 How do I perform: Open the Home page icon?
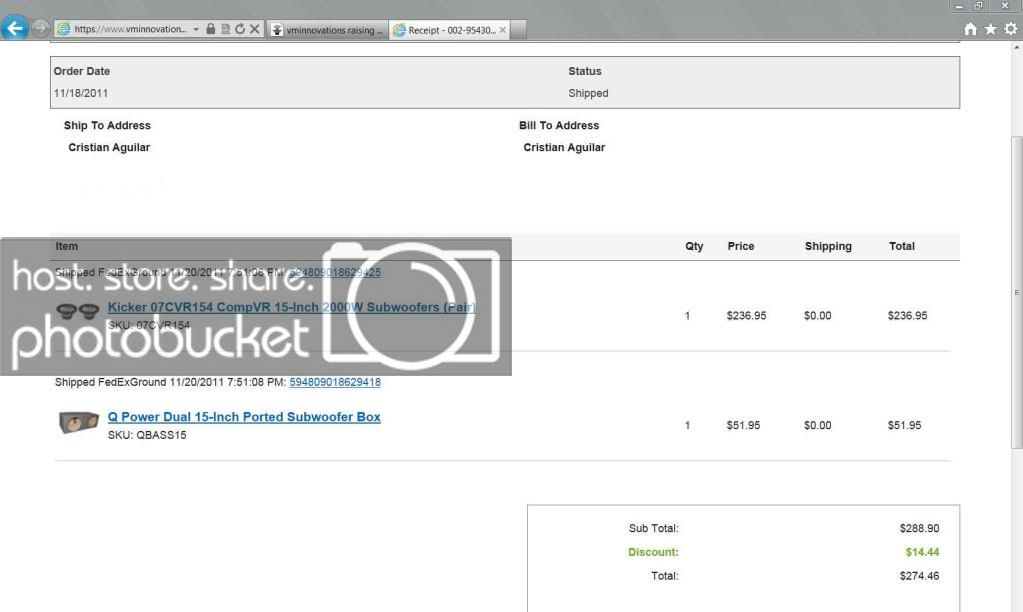tap(970, 29)
